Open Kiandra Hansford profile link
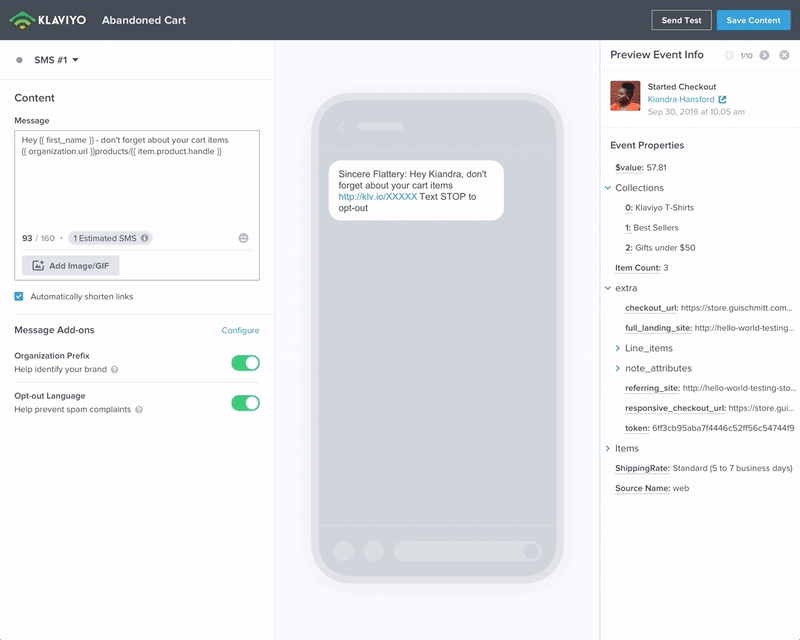The height and width of the screenshot is (640, 800). pyautogui.click(x=681, y=100)
